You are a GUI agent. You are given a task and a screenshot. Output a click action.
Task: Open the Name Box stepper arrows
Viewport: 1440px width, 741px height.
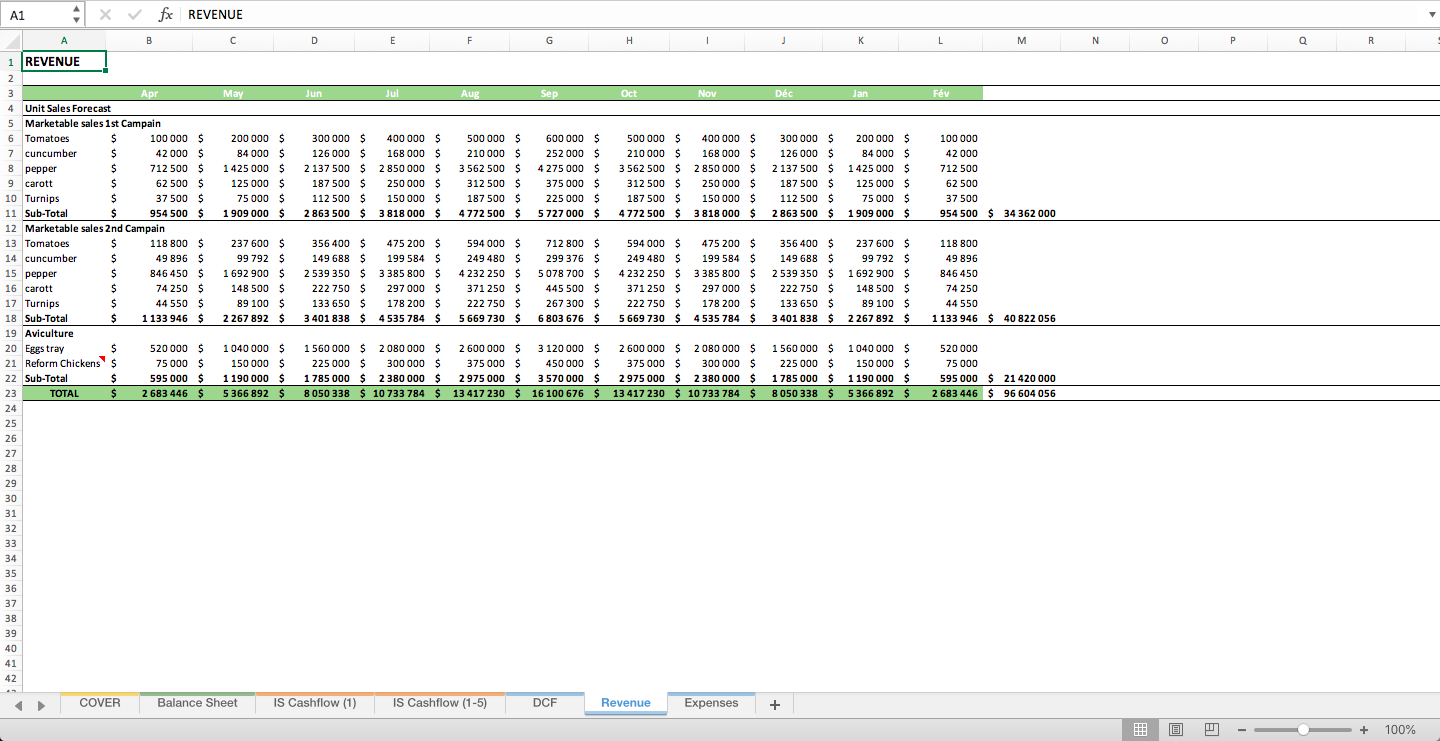pyautogui.click(x=77, y=15)
